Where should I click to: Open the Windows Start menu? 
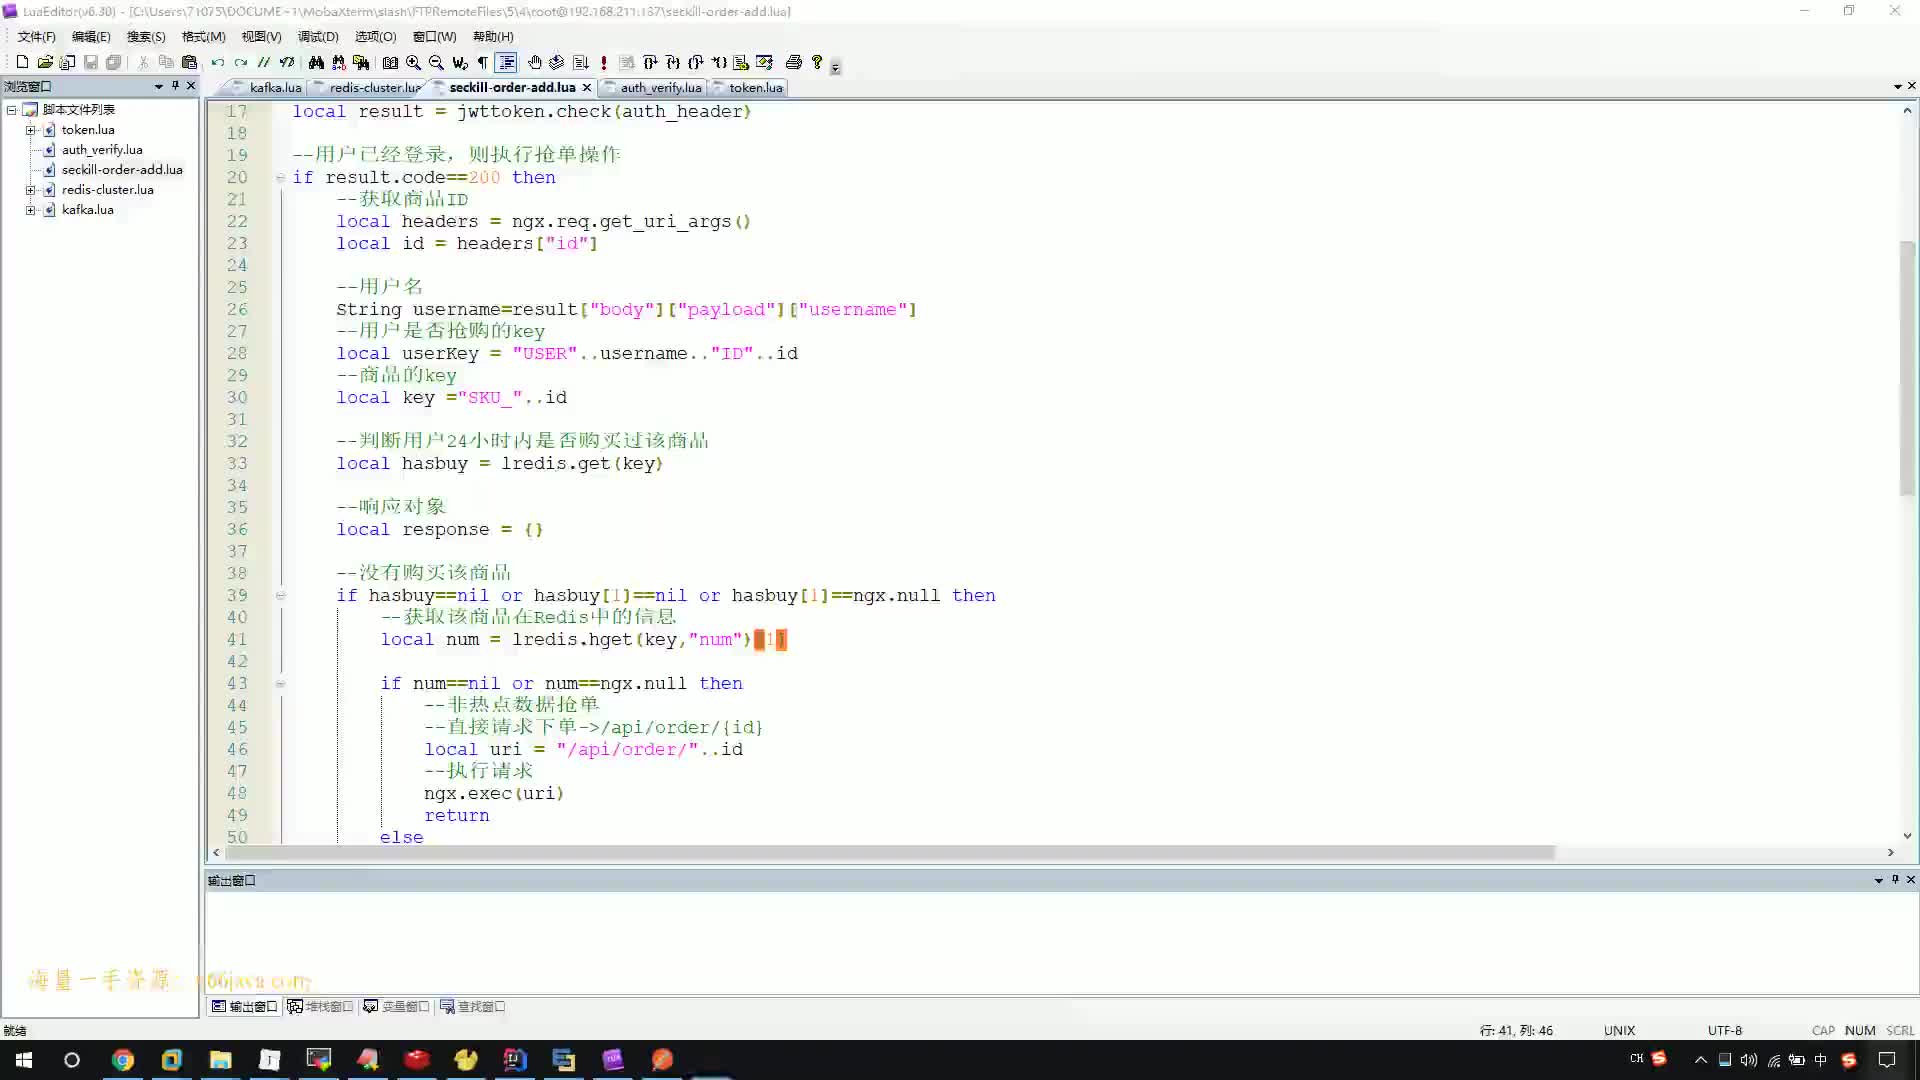24,1060
